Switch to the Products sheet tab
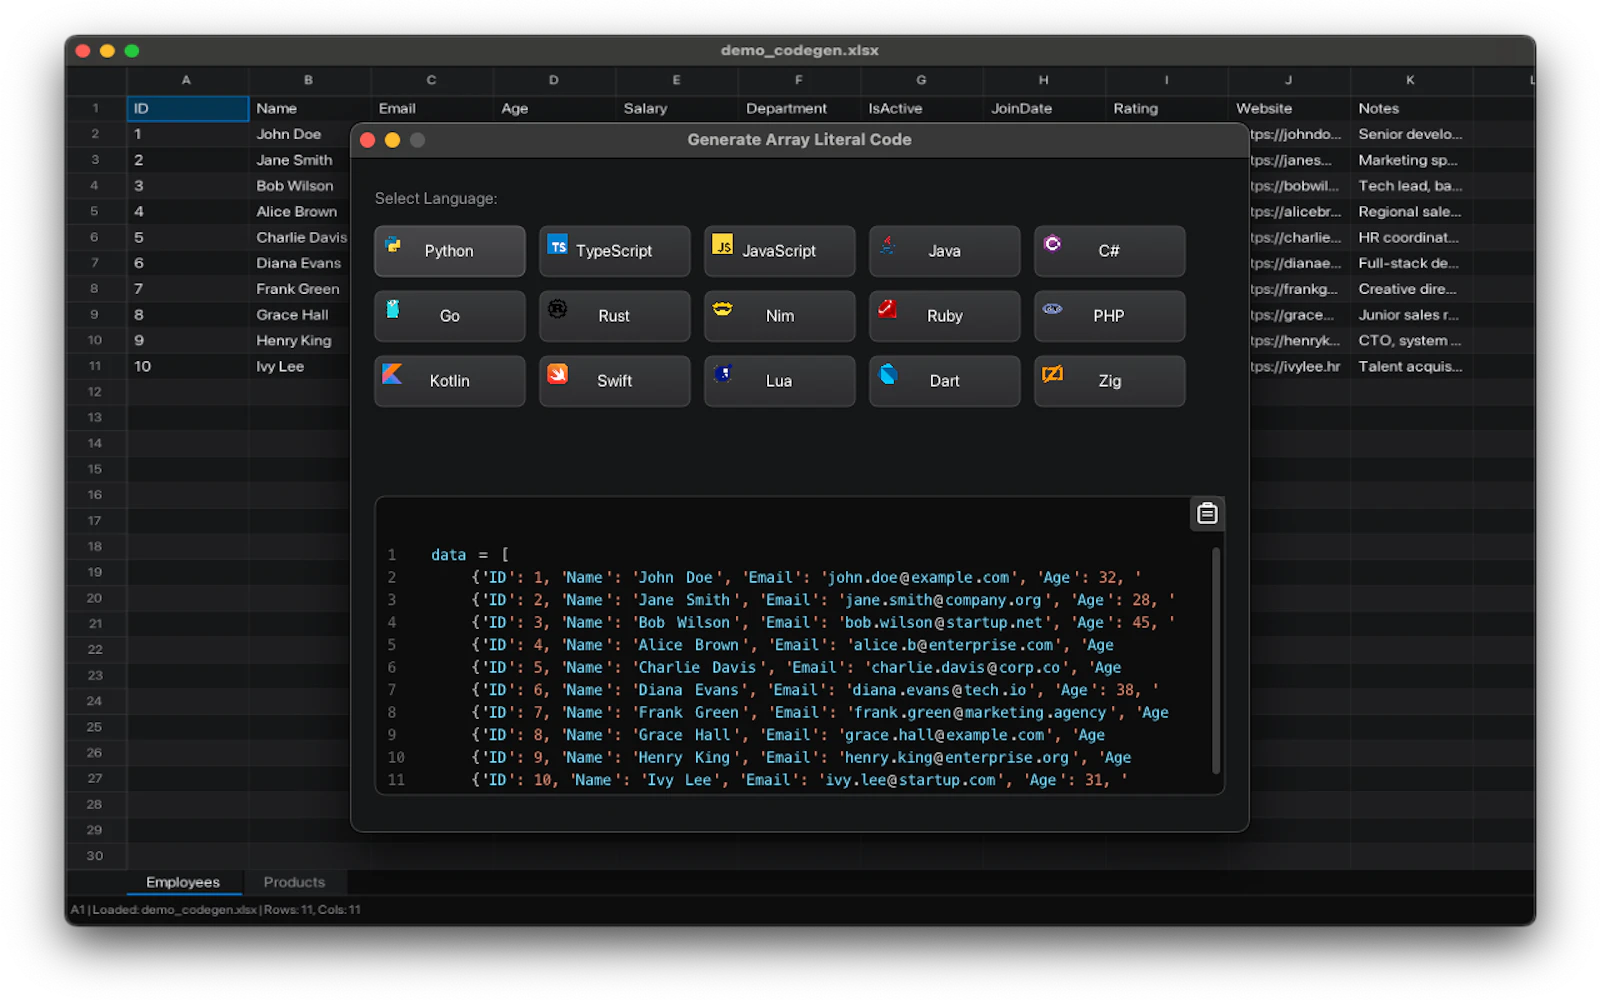The height and width of the screenshot is (1000, 1600). pos(294,882)
